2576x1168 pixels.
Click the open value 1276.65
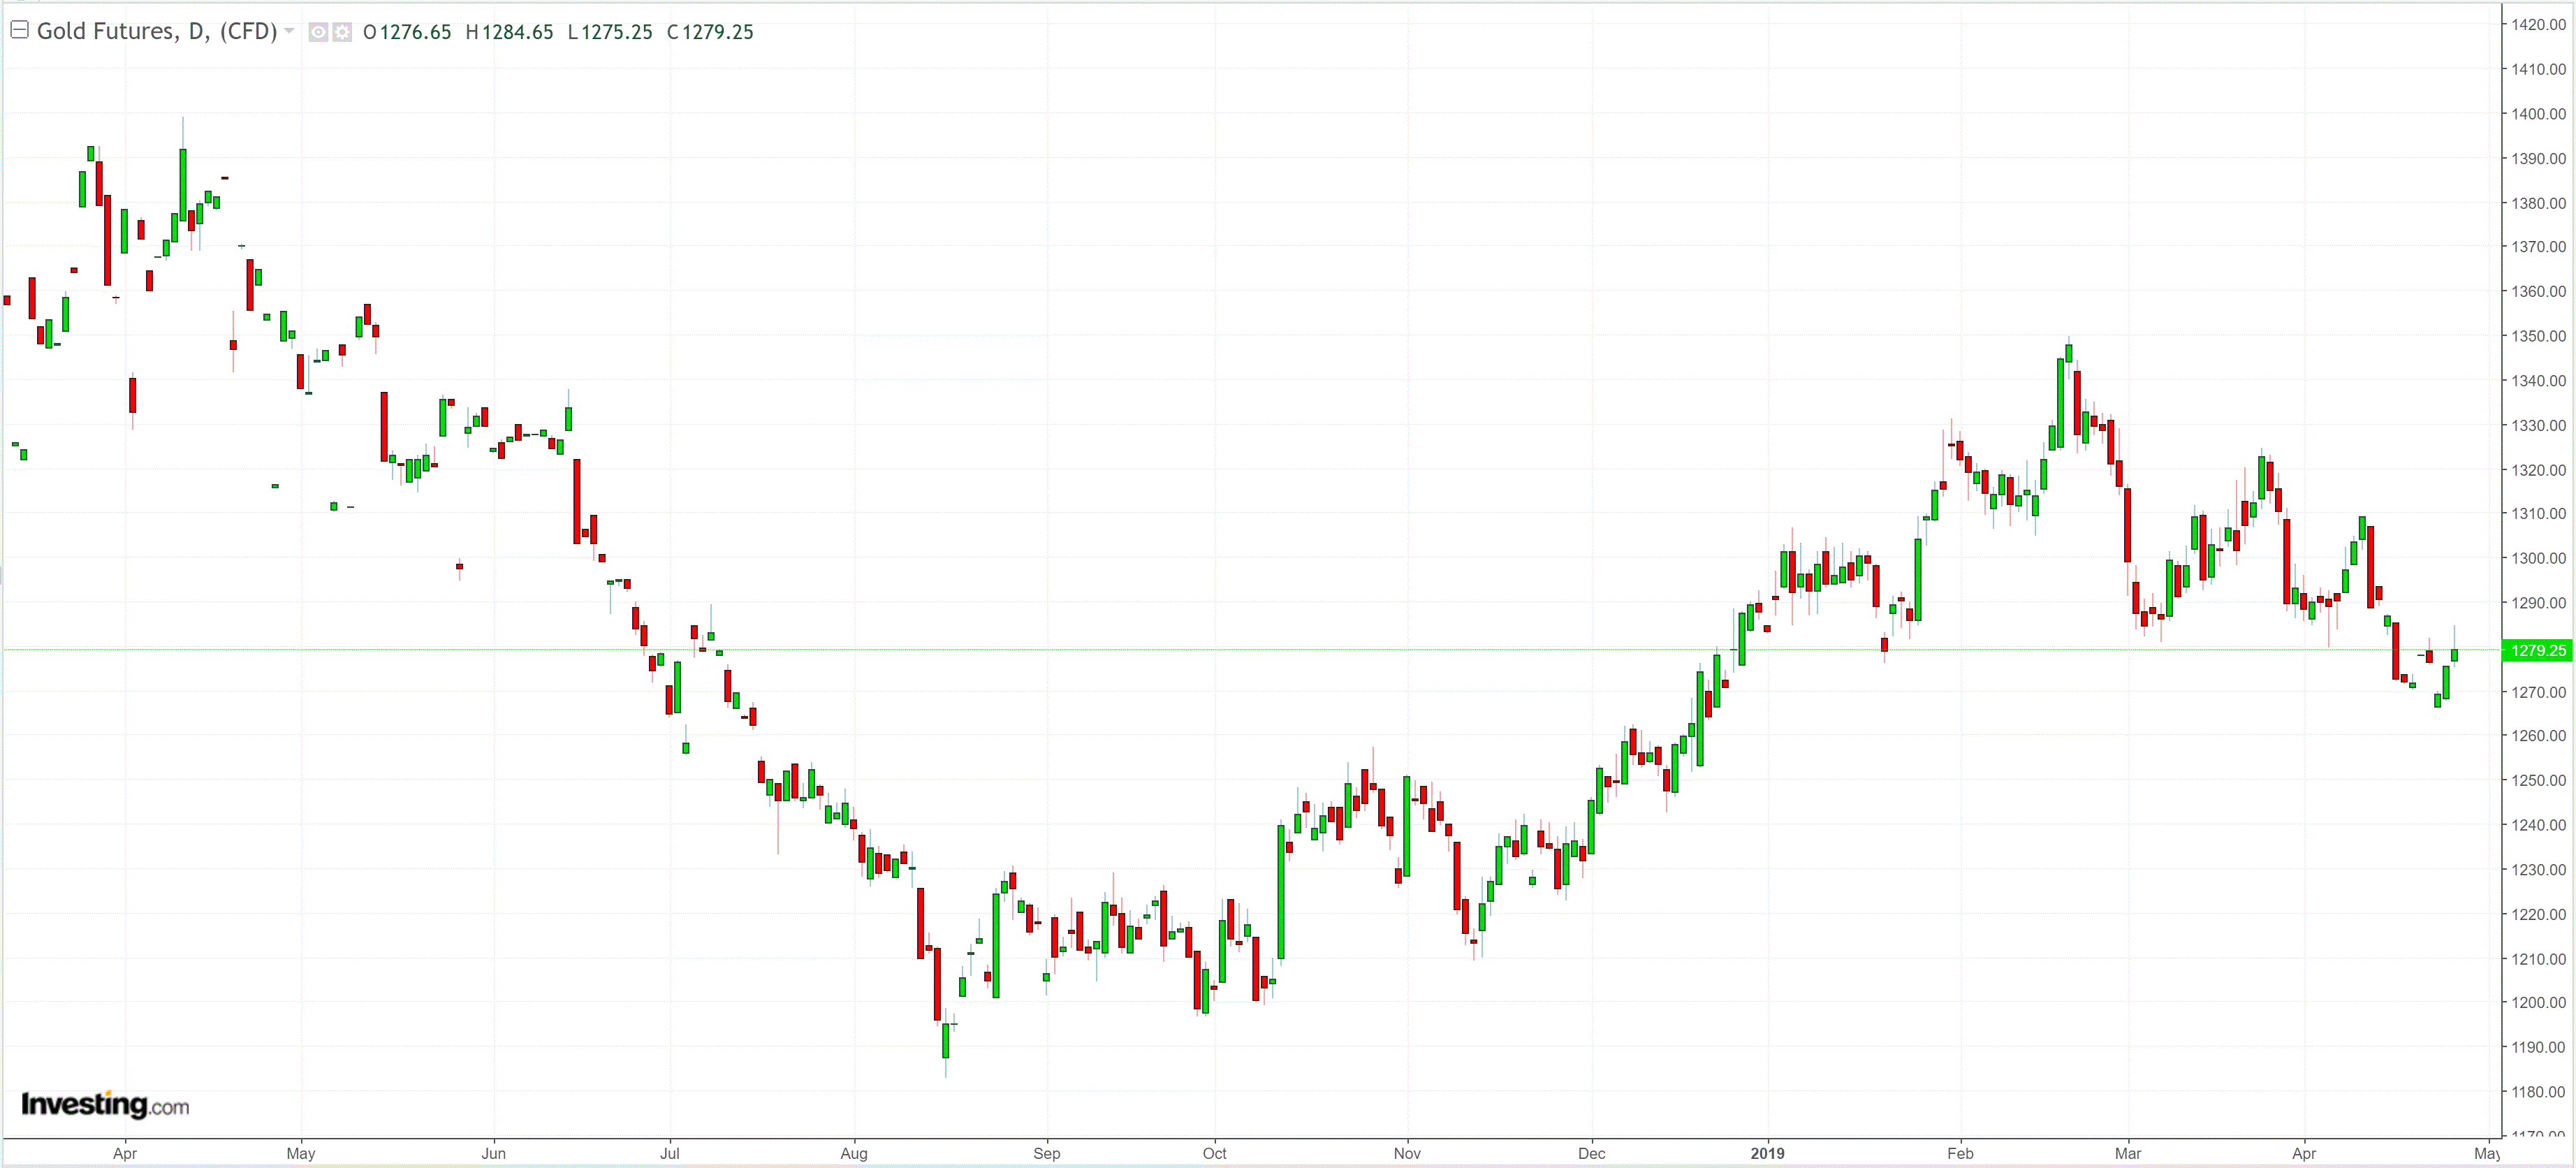(x=415, y=32)
